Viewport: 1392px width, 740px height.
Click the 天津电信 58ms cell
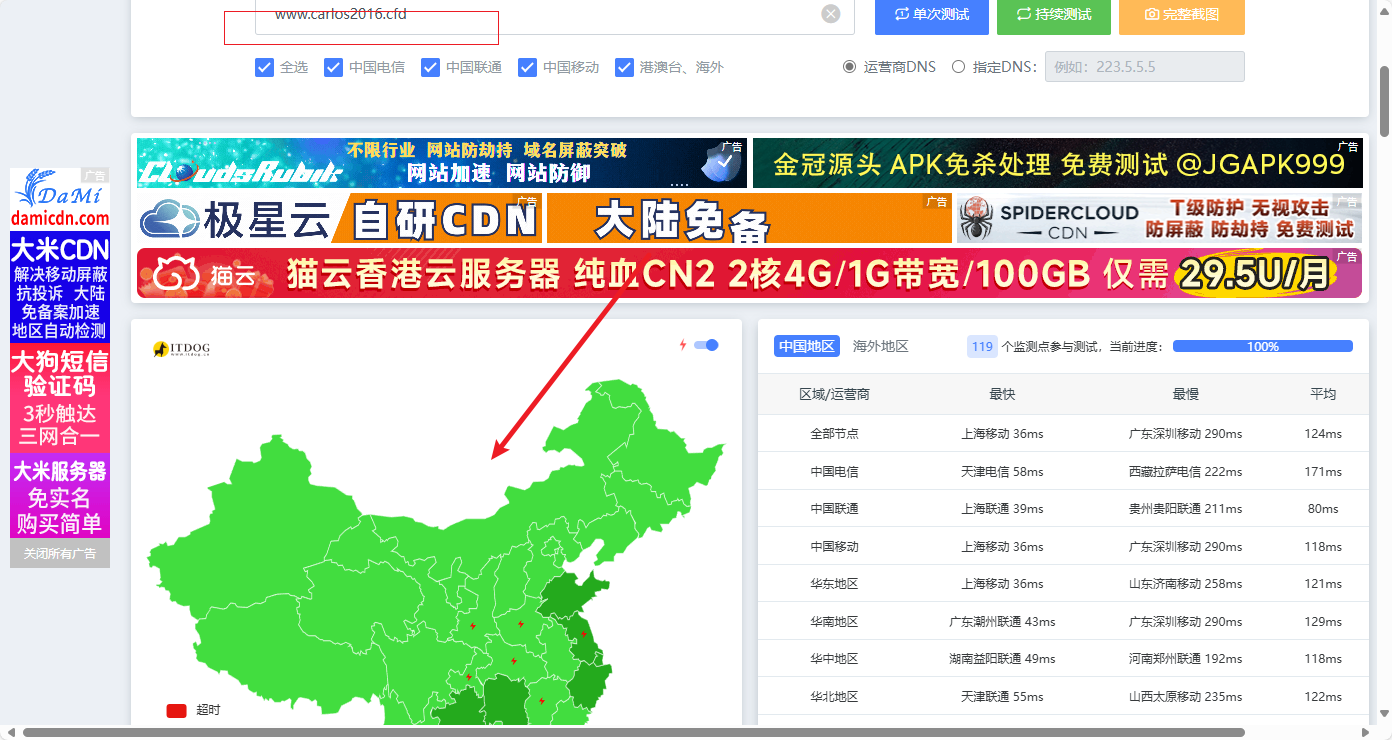click(1002, 471)
